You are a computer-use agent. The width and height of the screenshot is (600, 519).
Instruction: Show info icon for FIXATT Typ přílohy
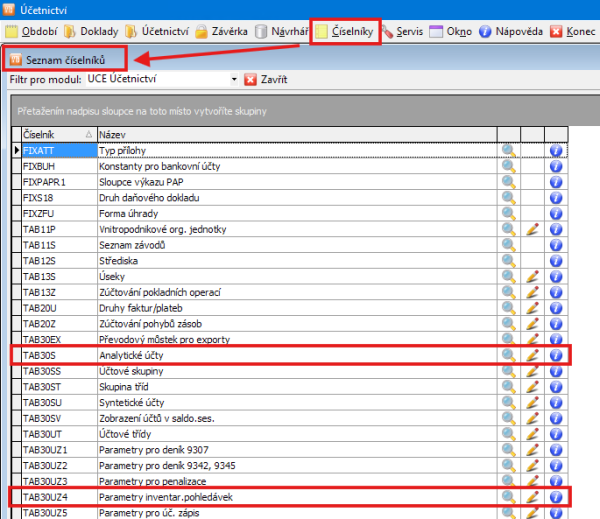pyautogui.click(x=557, y=150)
